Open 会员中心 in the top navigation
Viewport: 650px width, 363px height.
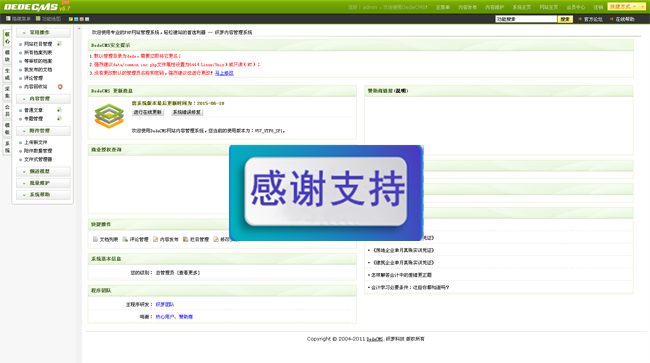(x=576, y=7)
